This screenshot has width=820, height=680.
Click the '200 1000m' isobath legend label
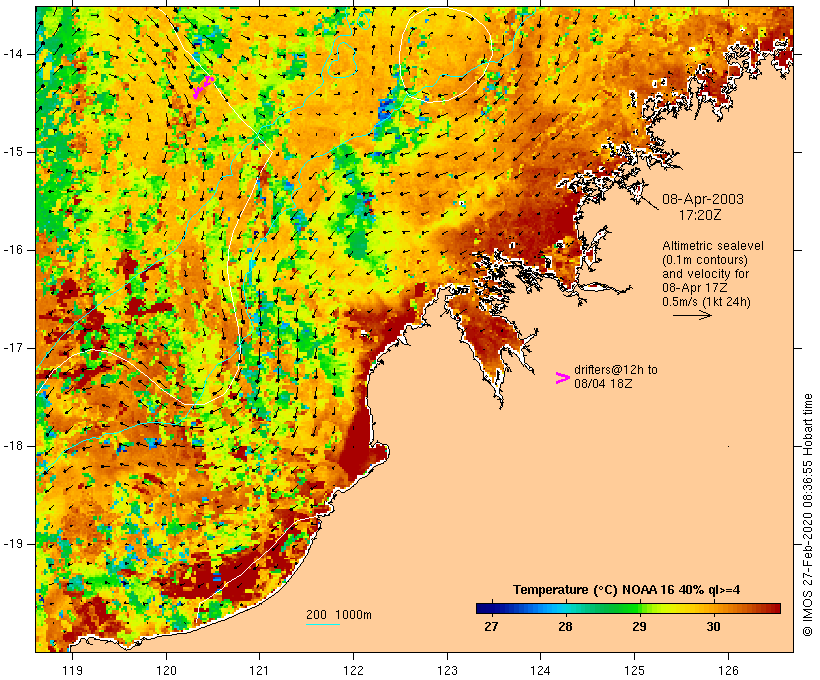click(339, 615)
